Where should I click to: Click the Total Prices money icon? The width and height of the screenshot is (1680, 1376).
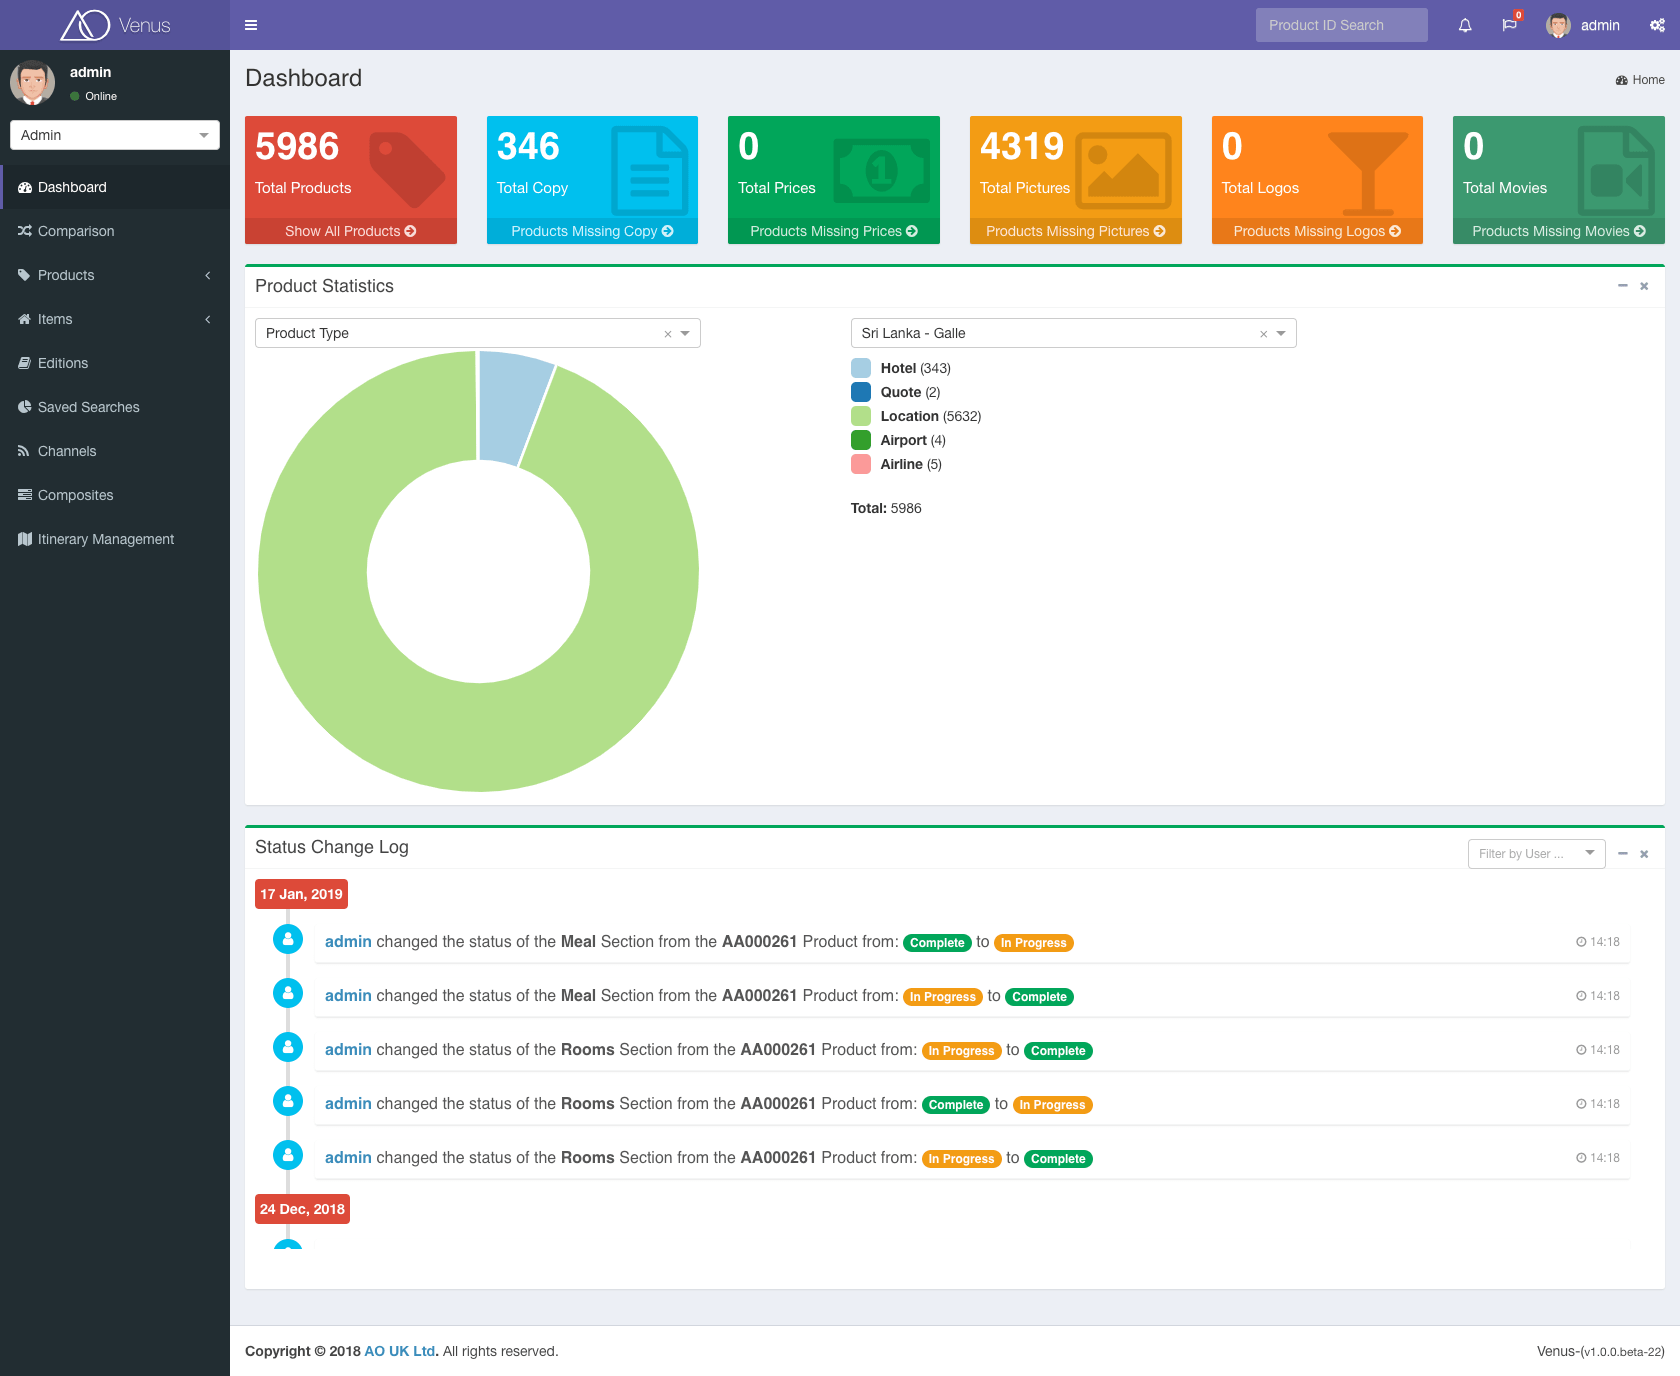[x=882, y=171]
